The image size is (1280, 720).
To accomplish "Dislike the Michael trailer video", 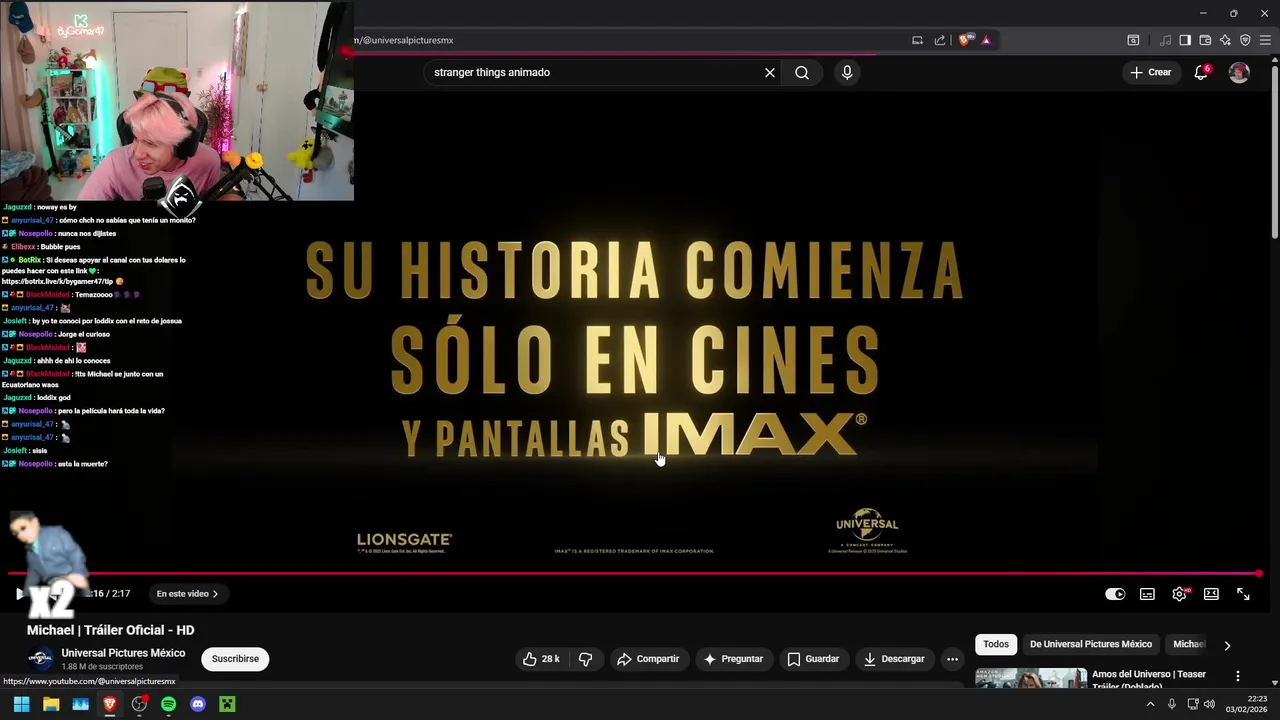I will [x=585, y=659].
